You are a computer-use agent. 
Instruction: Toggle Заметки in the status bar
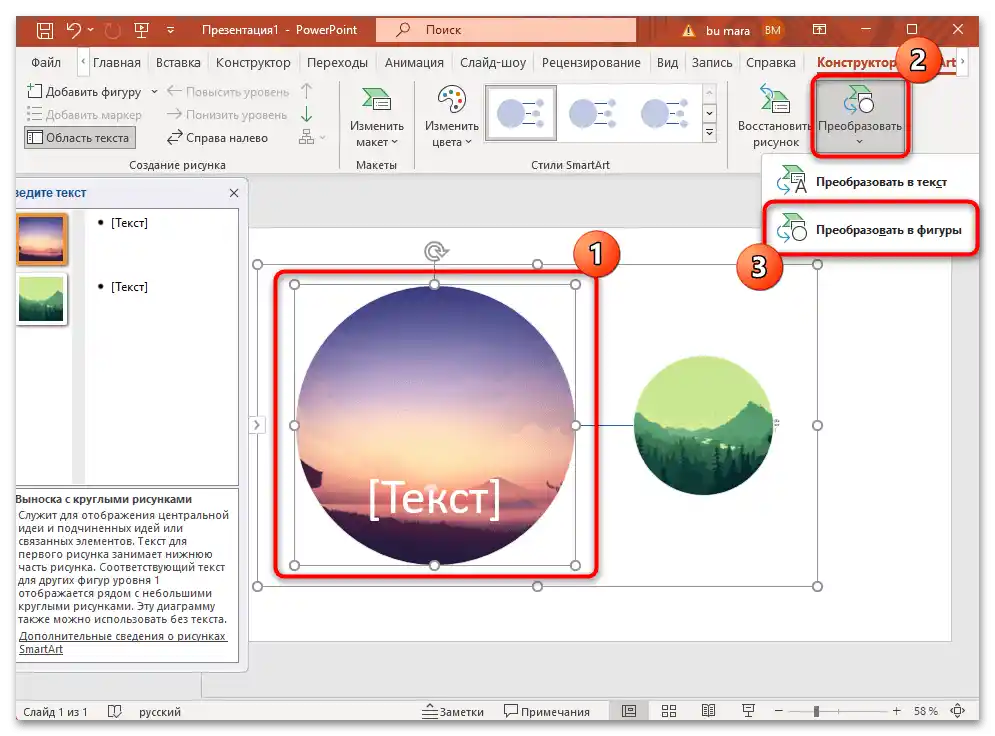coord(457,711)
